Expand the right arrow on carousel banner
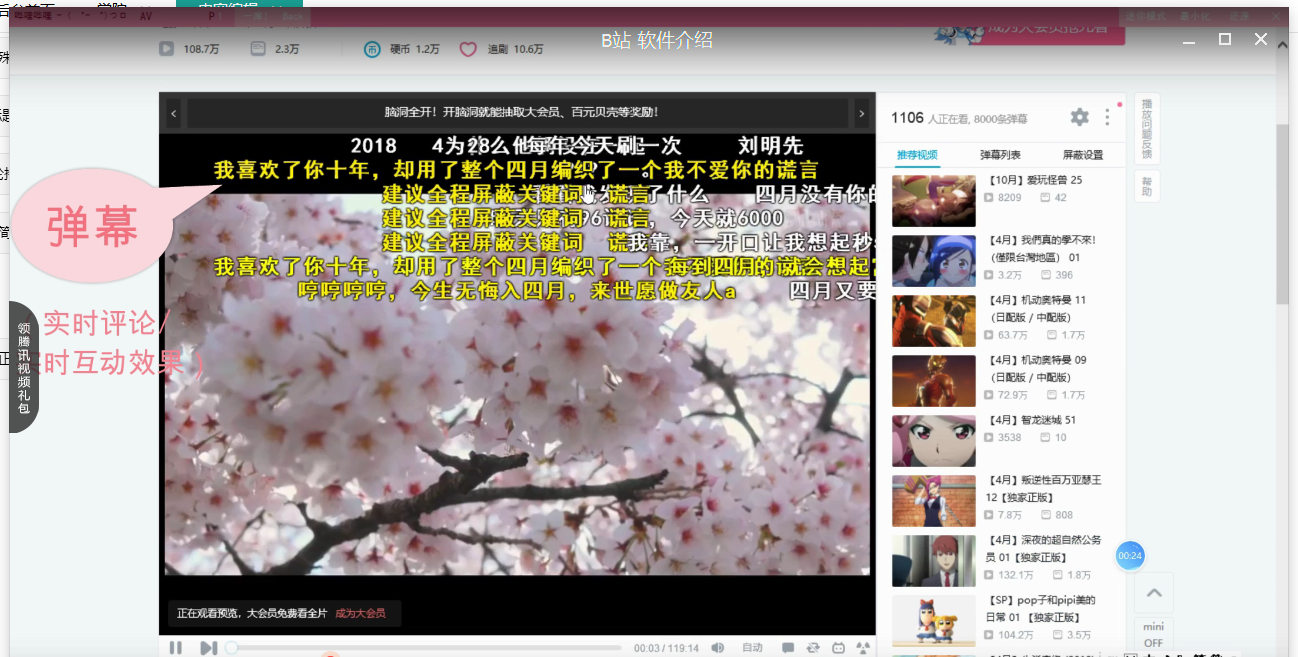The height and width of the screenshot is (657, 1298). point(861,115)
